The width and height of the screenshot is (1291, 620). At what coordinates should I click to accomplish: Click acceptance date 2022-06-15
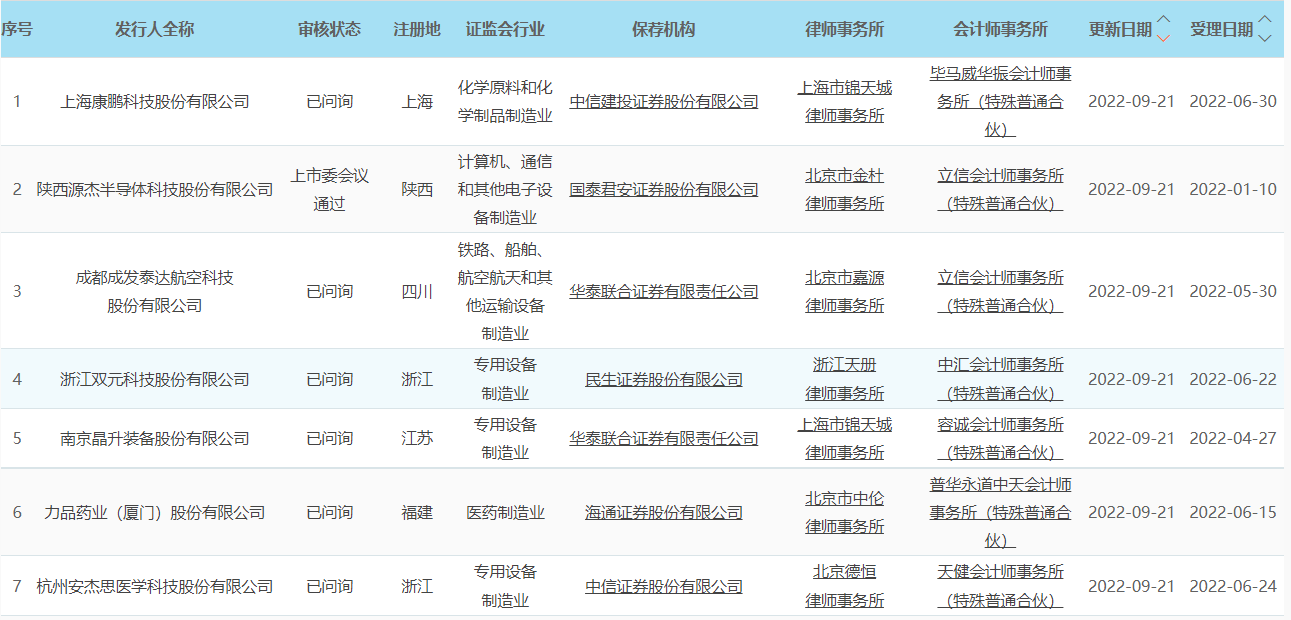(1233, 512)
